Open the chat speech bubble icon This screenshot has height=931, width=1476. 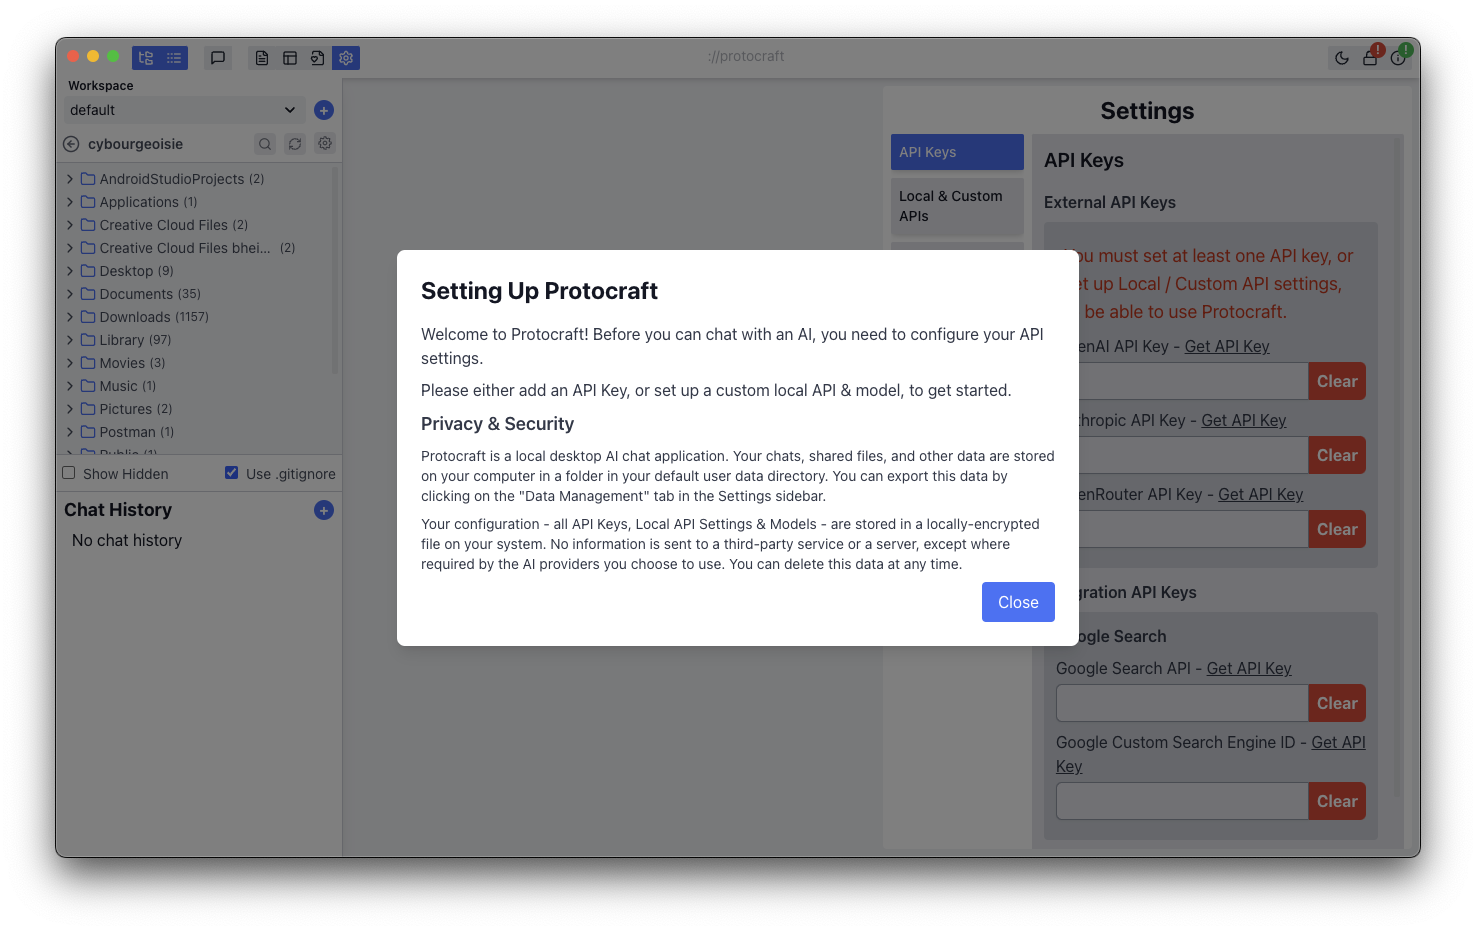[218, 58]
